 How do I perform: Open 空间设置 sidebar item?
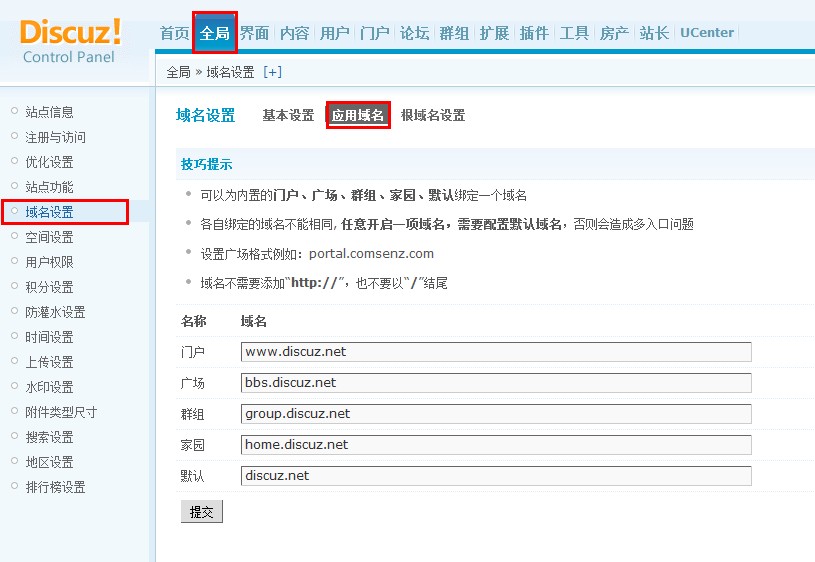49,237
